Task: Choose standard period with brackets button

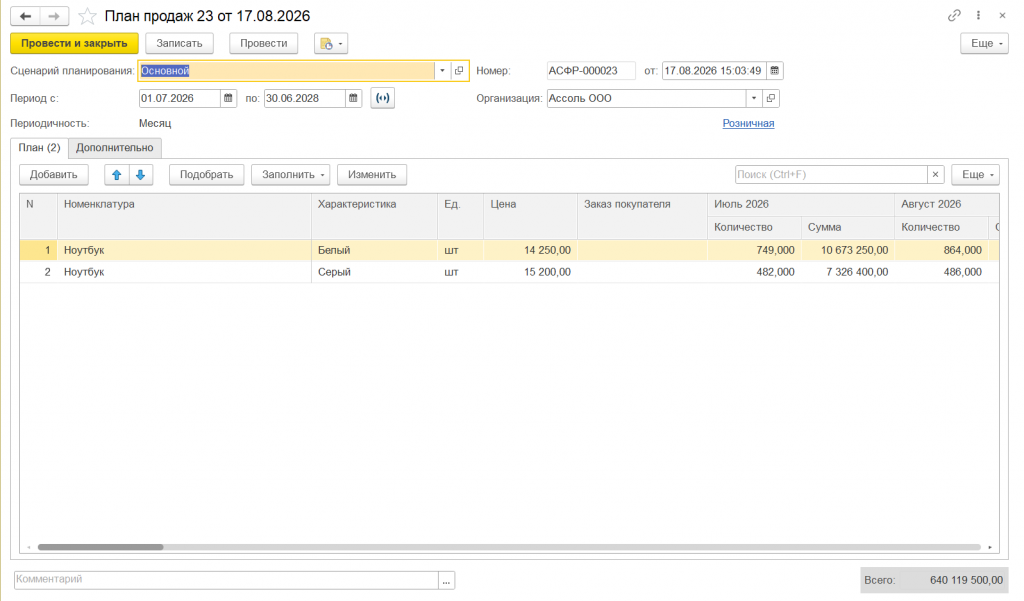Action: 383,98
